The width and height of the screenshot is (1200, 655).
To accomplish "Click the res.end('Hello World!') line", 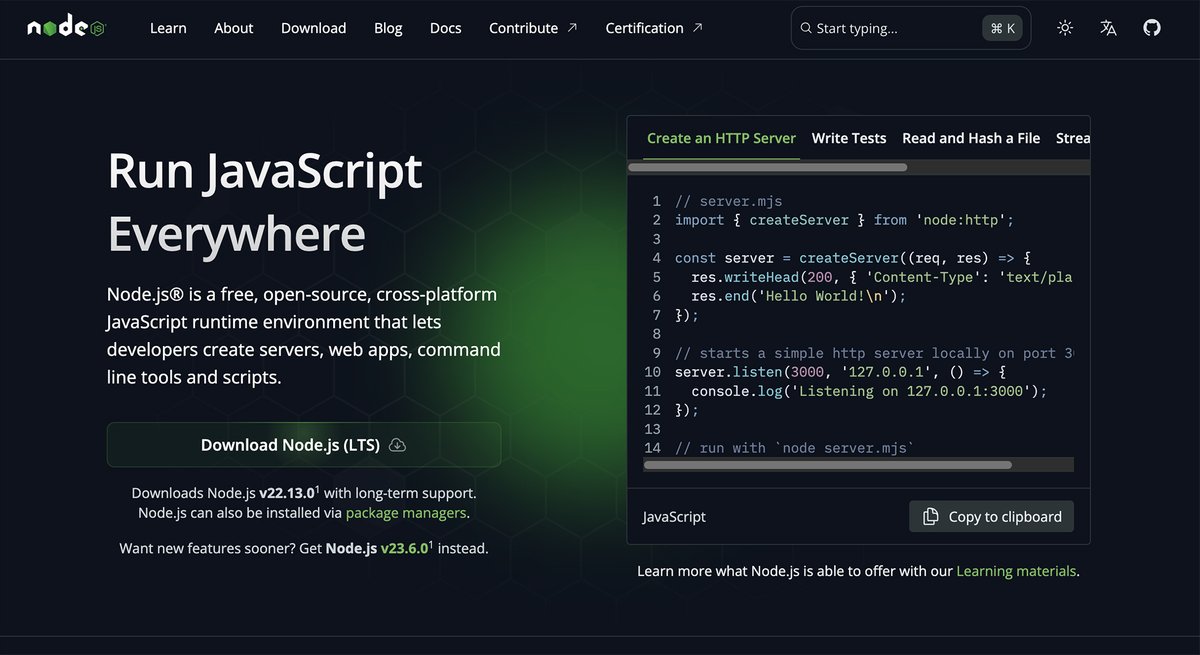I will click(797, 296).
